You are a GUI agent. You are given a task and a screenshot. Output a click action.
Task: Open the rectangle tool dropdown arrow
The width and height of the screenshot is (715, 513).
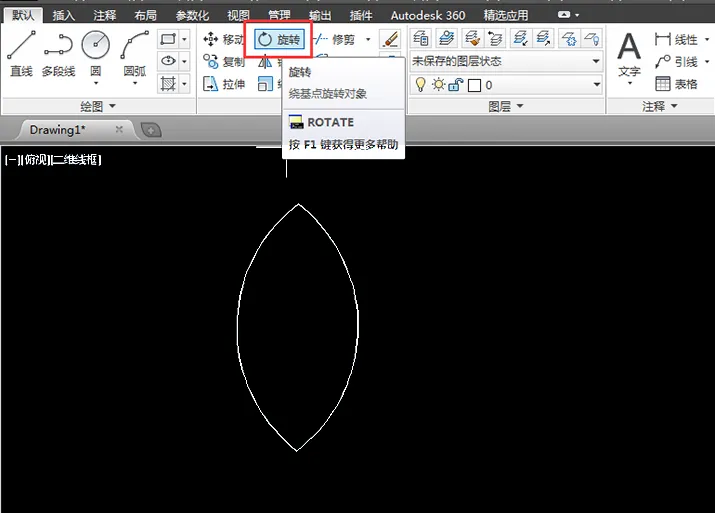(184, 39)
